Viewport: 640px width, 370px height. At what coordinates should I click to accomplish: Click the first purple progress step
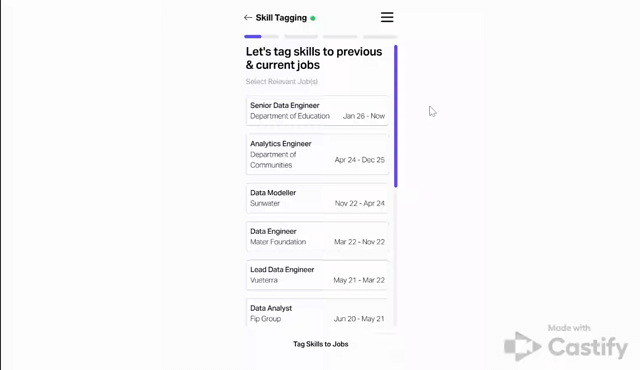pyautogui.click(x=253, y=37)
